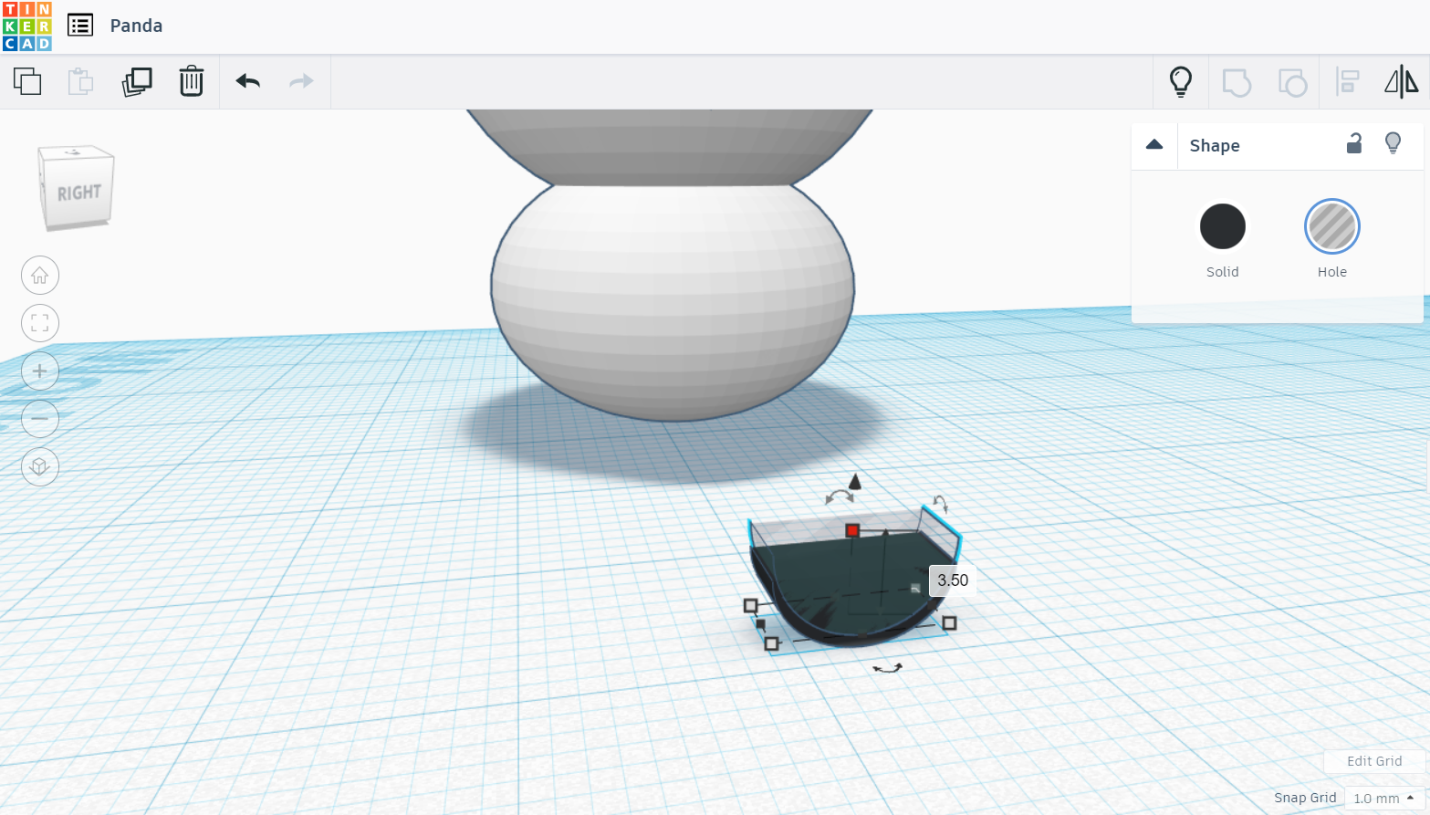This screenshot has width=1430, height=815.
Task: Switch to orthographic view cube icon
Action: coord(40,467)
